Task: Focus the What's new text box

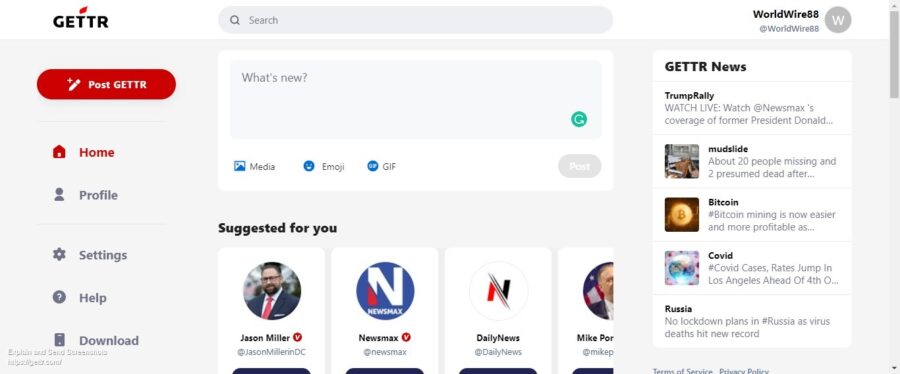Action: pyautogui.click(x=416, y=100)
